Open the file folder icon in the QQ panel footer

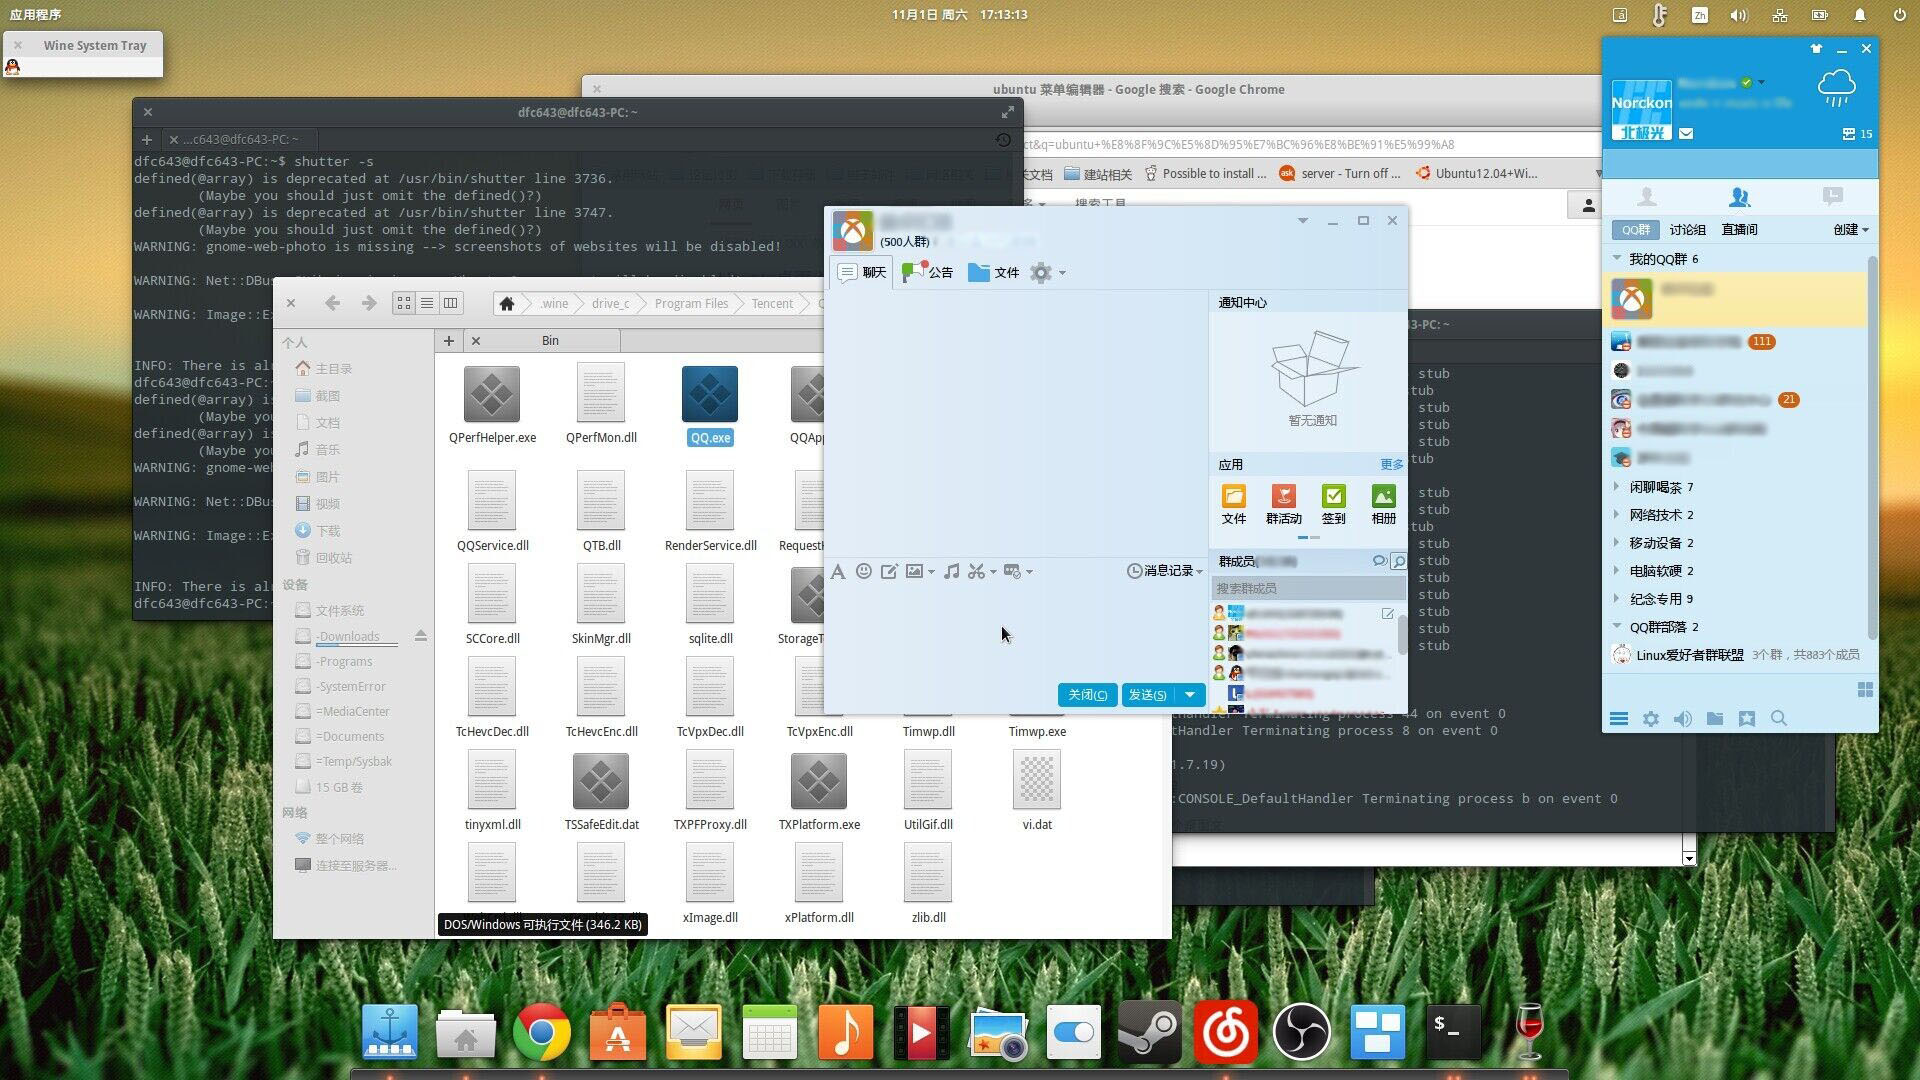(x=1715, y=719)
